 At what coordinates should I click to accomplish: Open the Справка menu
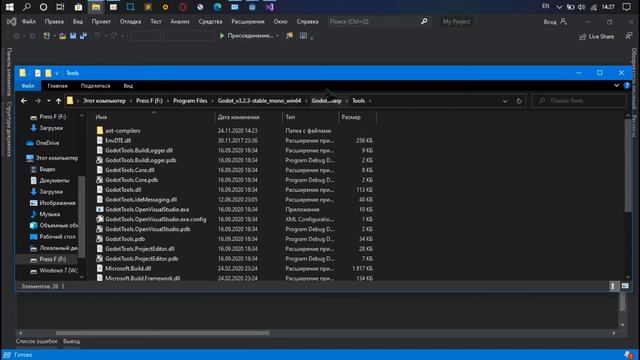307,22
